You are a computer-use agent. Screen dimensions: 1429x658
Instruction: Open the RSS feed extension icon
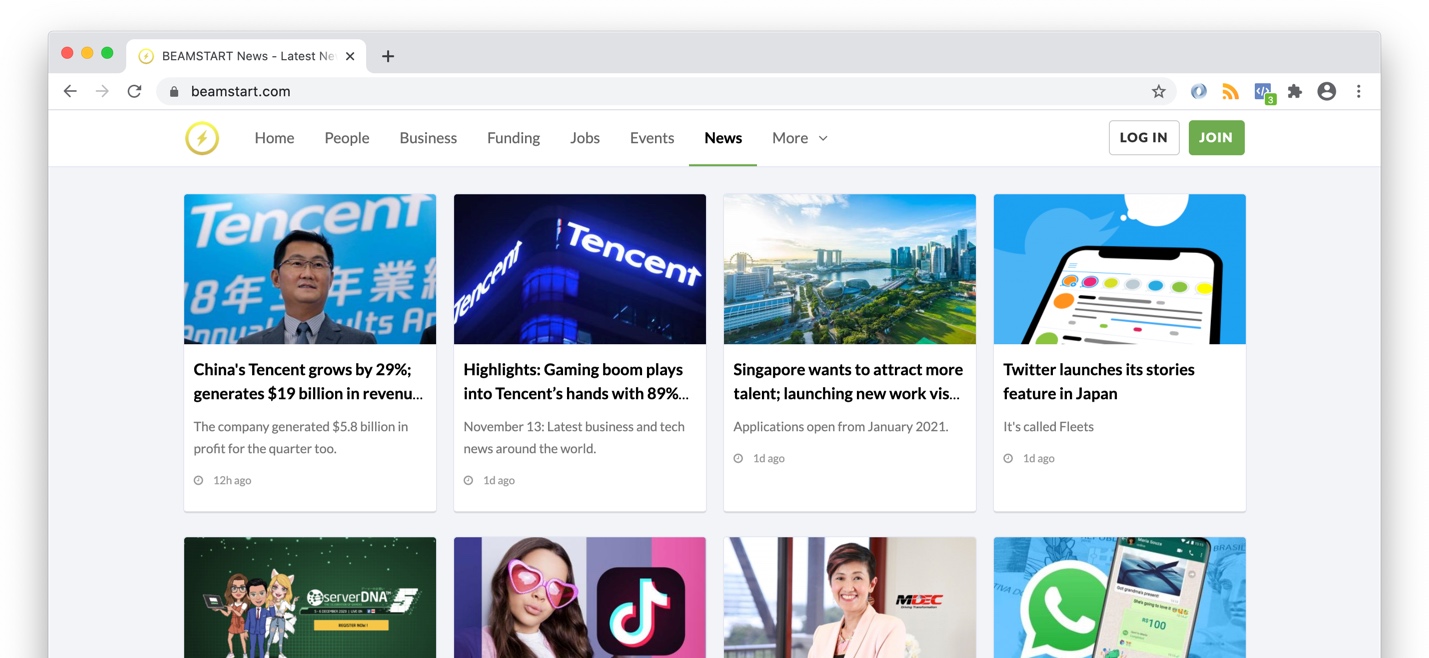(1230, 91)
